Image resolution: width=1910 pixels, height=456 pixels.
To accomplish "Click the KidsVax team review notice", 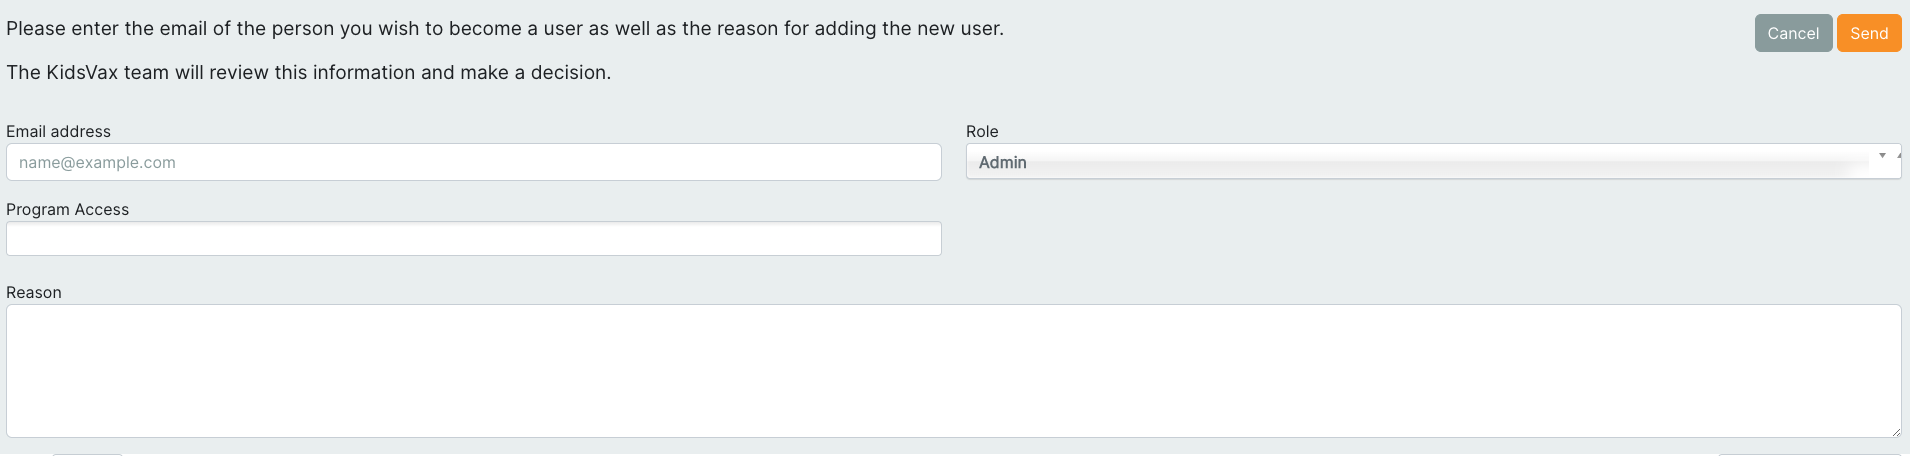I will (308, 72).
